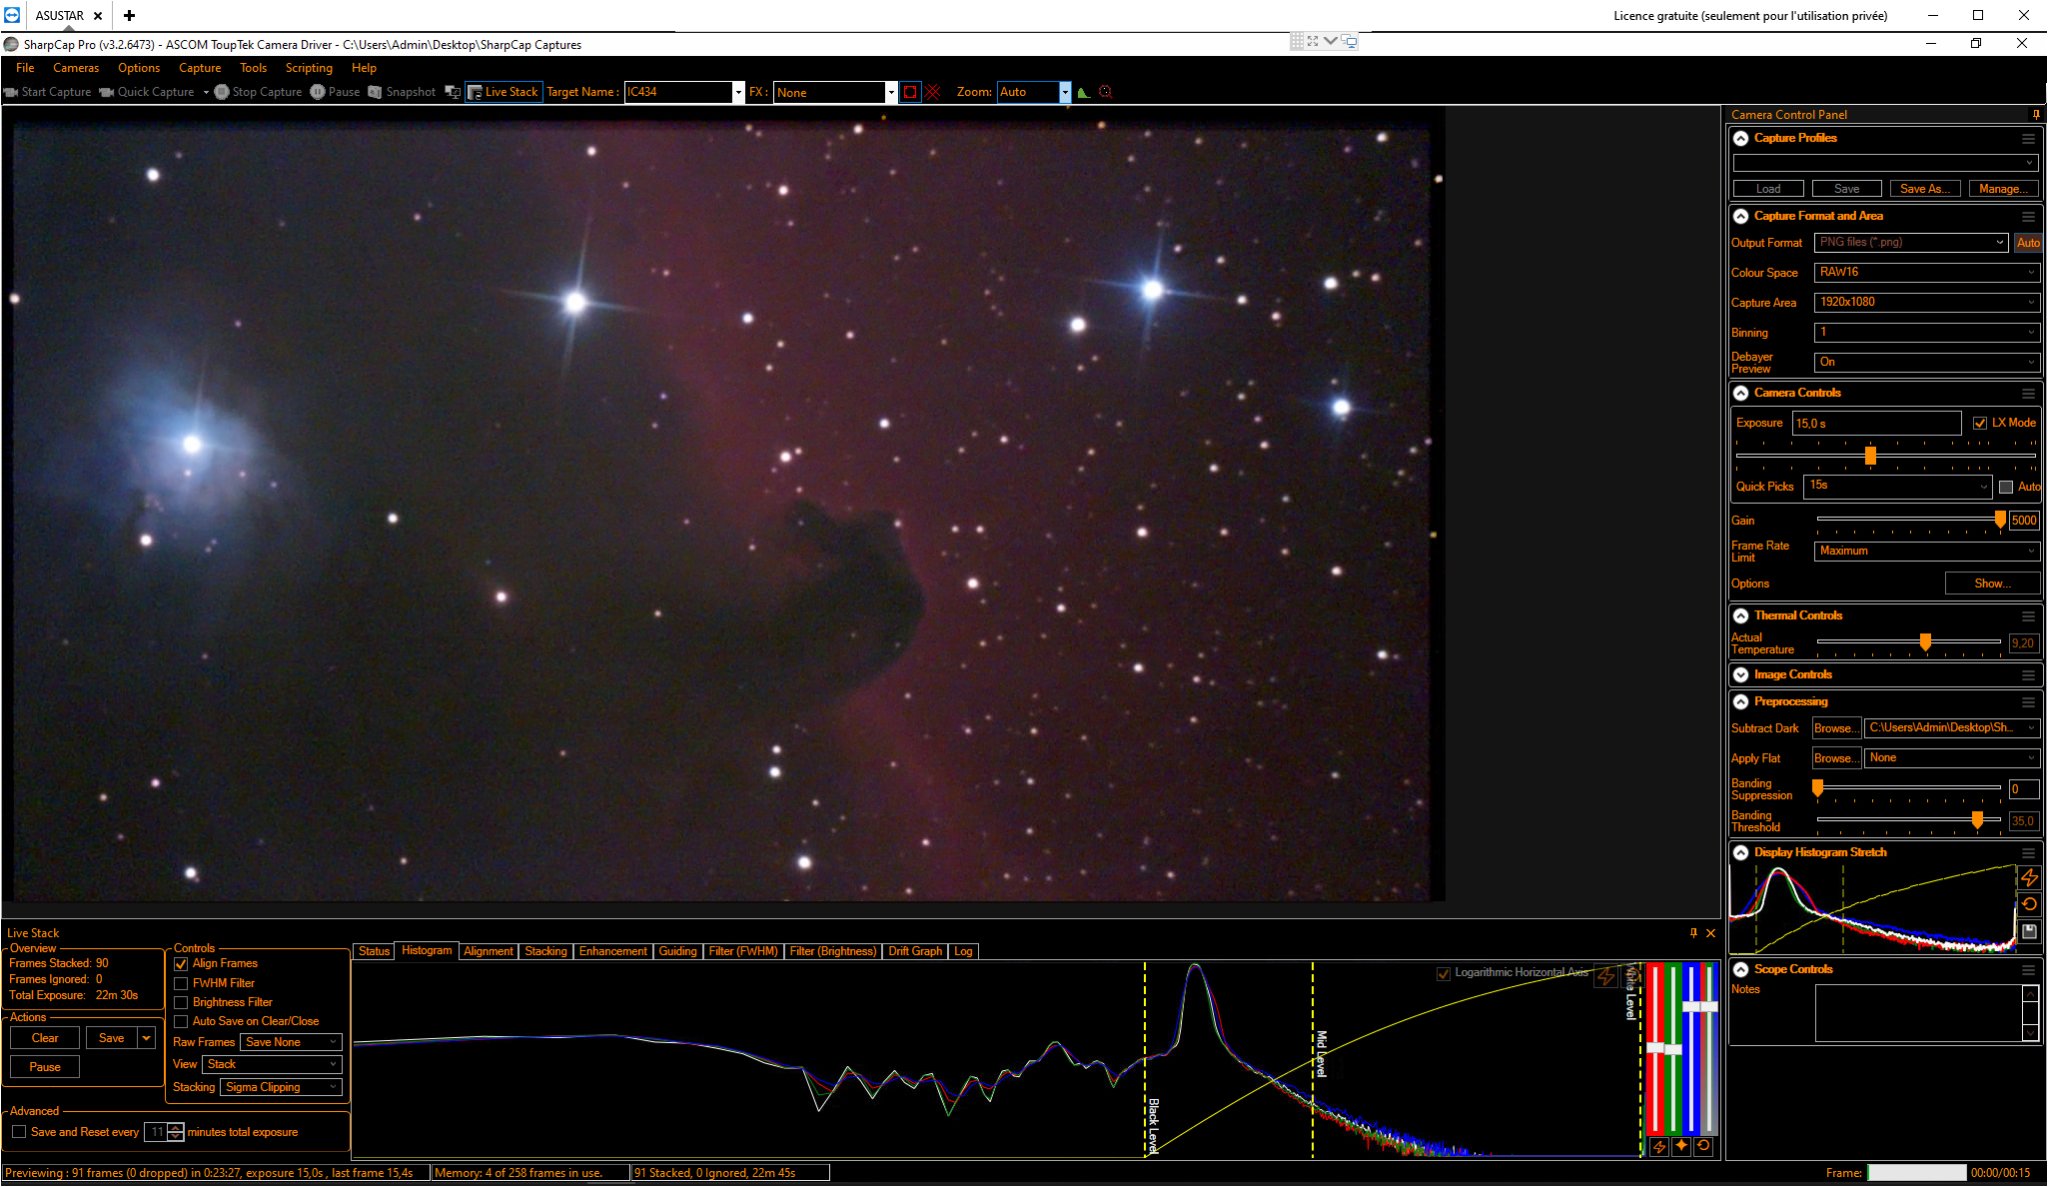Click the red selection area icon
This screenshot has height=1187, width=2048.
[910, 92]
